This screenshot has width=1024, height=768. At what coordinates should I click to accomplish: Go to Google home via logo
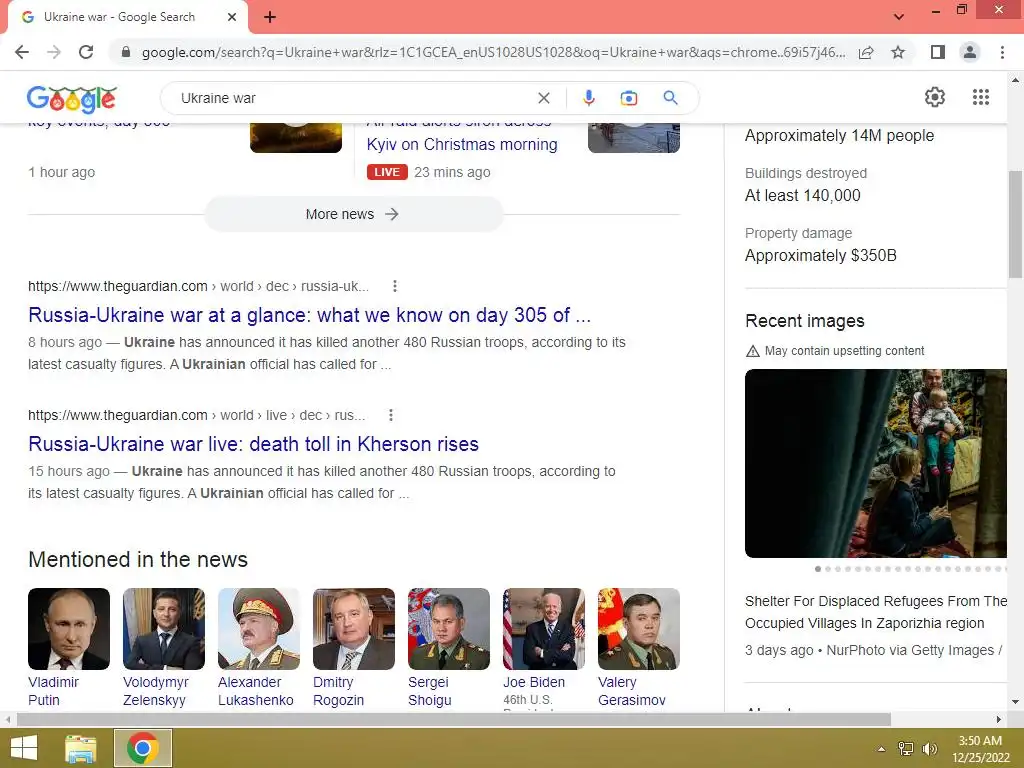click(x=72, y=98)
